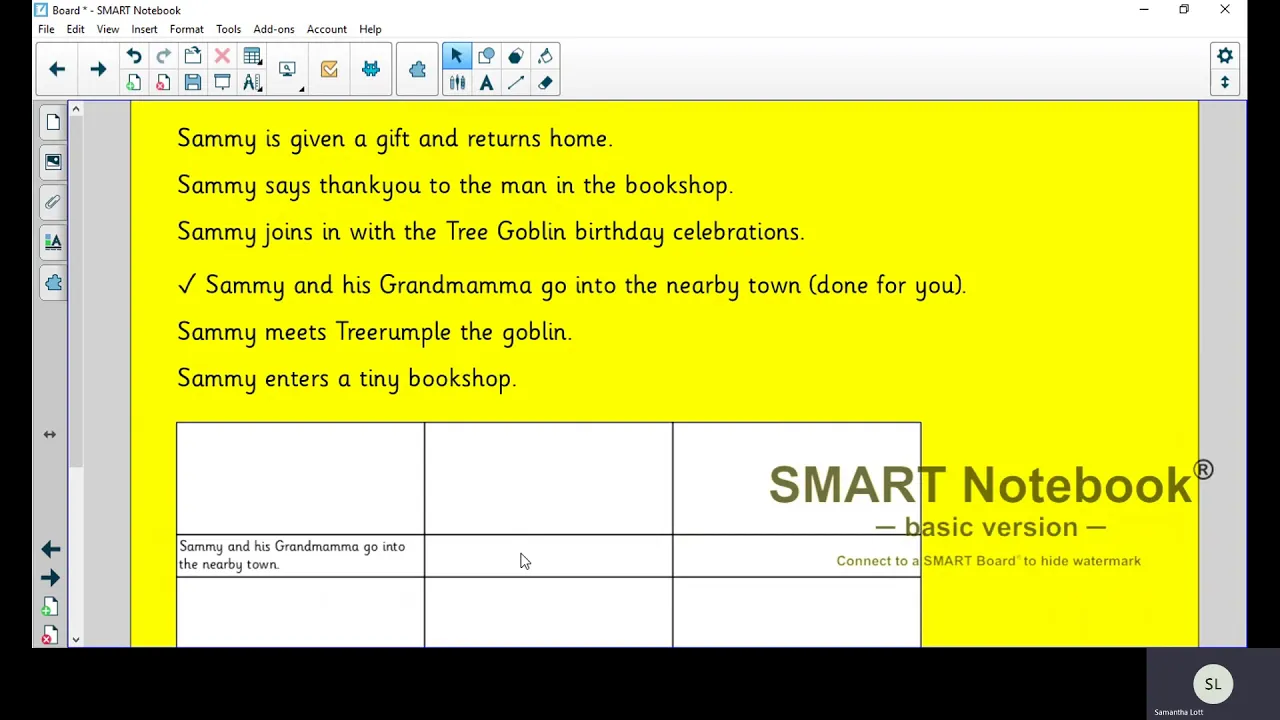Select 'Tree Goblin birthday celebrations' sentence

(x=490, y=232)
